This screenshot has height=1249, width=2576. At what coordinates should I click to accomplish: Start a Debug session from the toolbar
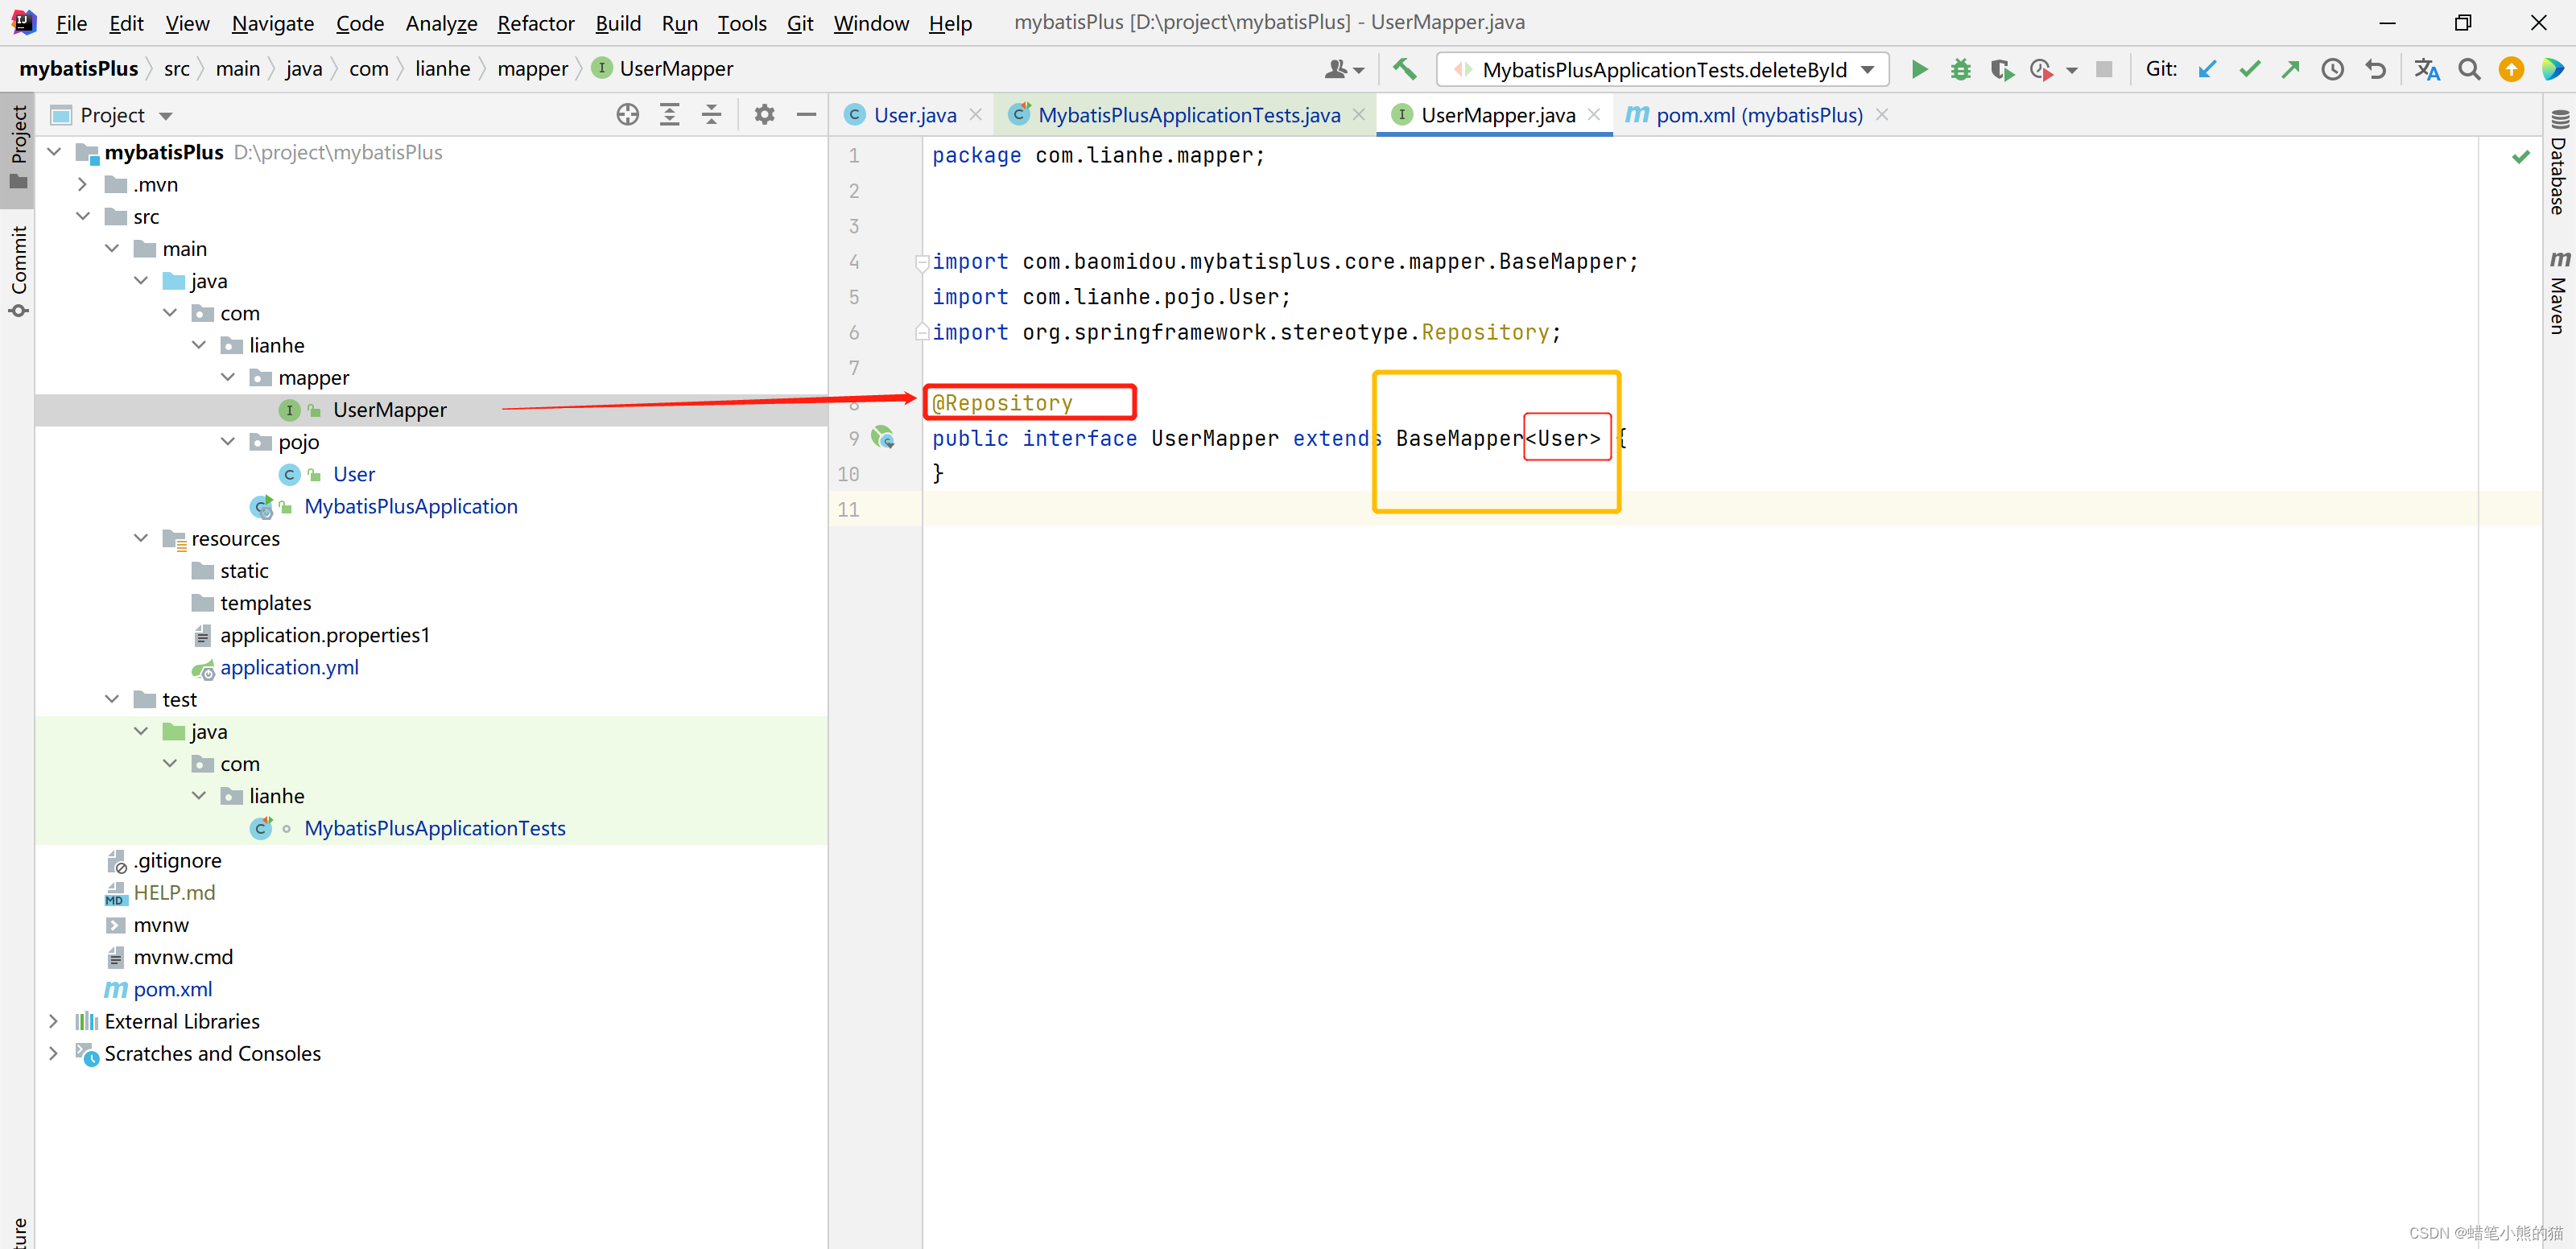pyautogui.click(x=1960, y=69)
